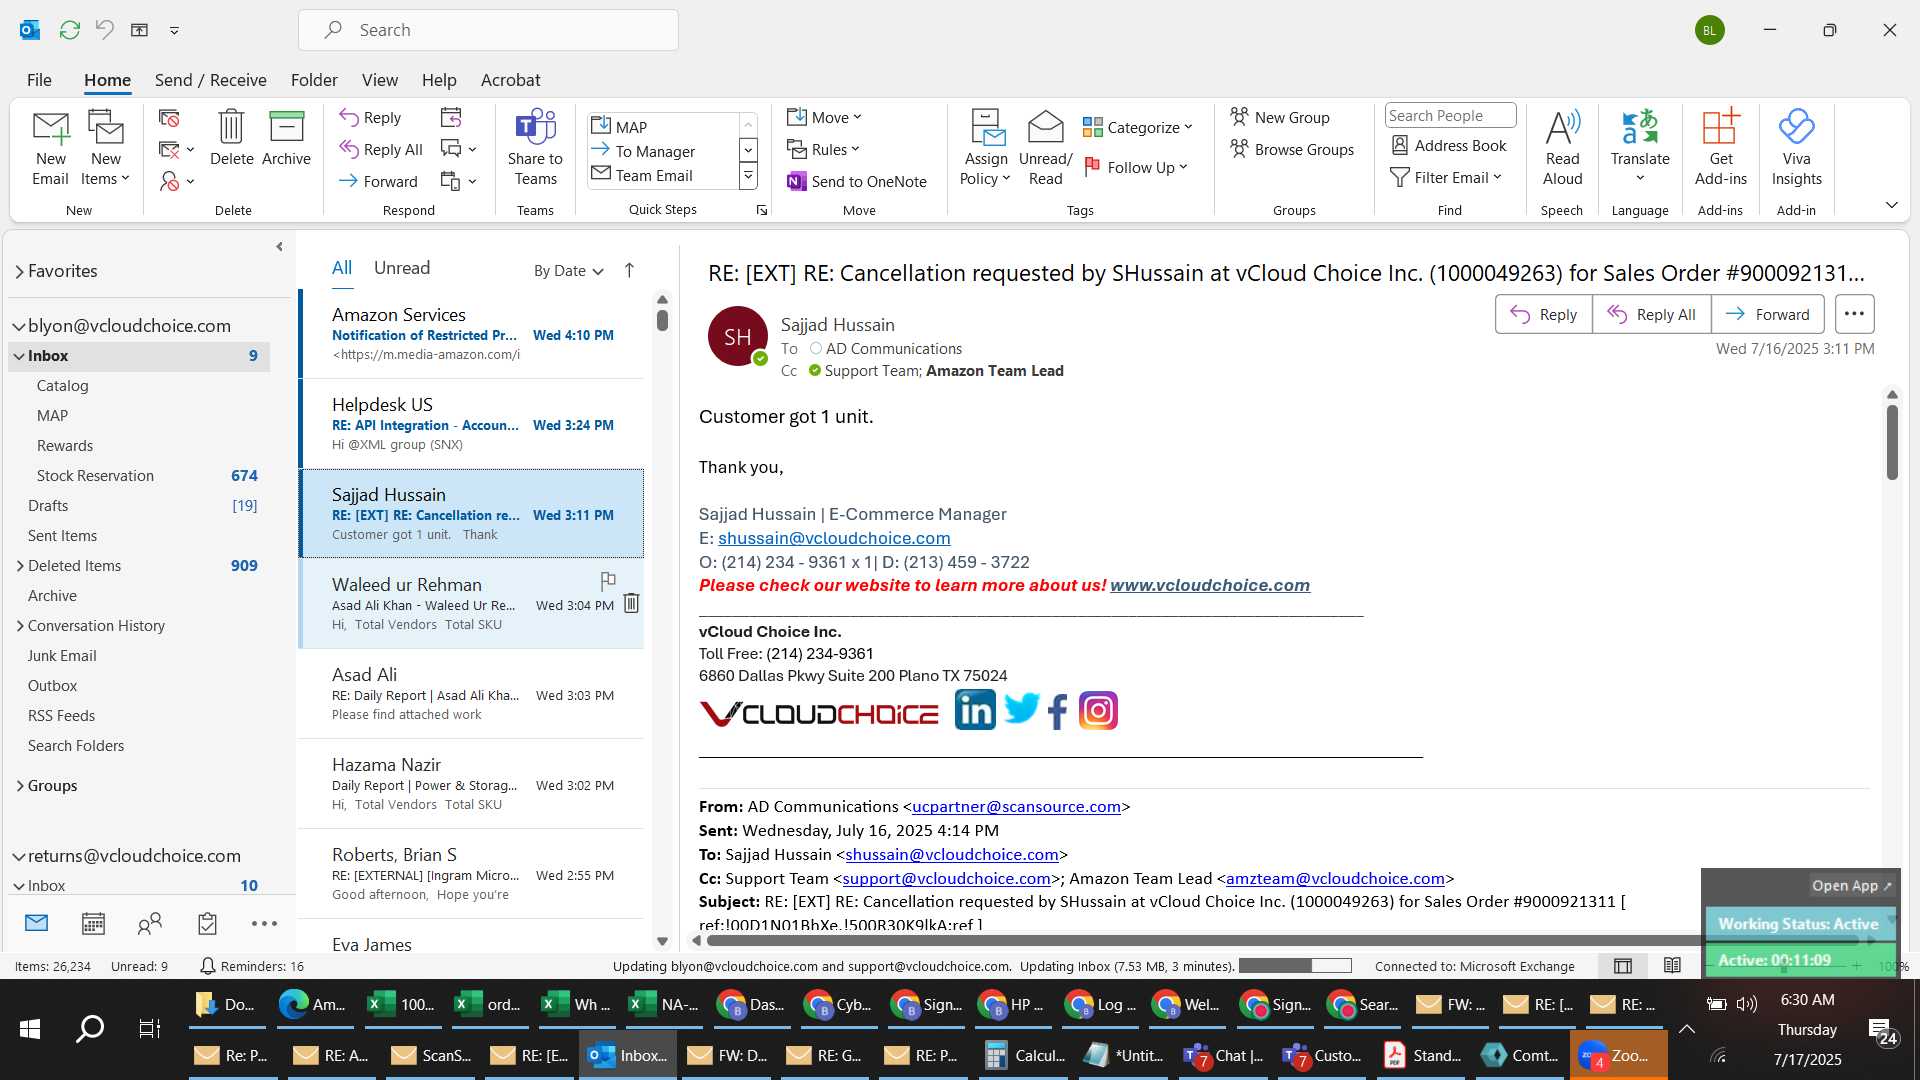
Task: Open Windows taskbar search icon
Action: point(90,1028)
